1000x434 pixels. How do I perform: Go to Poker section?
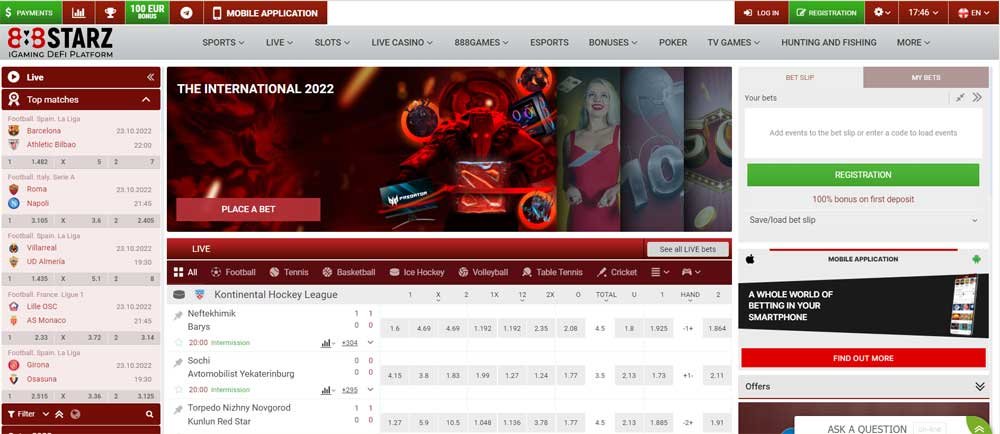[673, 43]
